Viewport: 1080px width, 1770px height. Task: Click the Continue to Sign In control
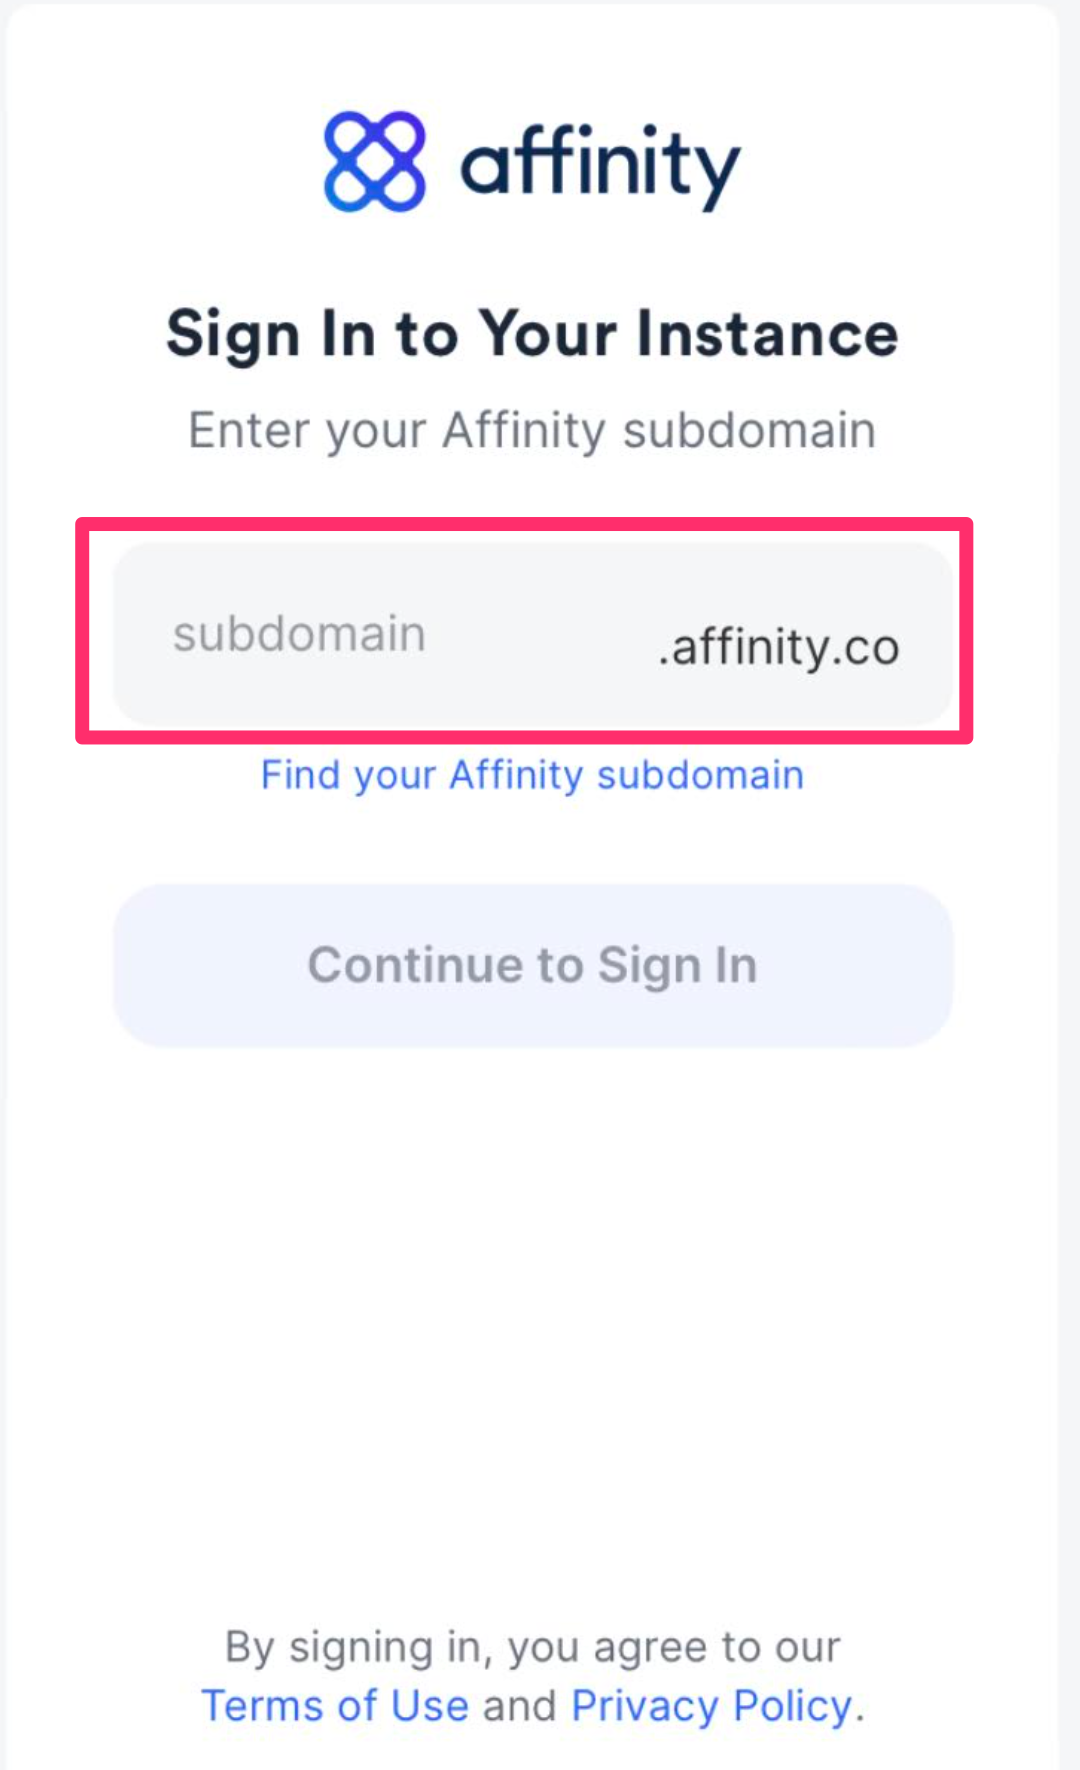tap(533, 964)
